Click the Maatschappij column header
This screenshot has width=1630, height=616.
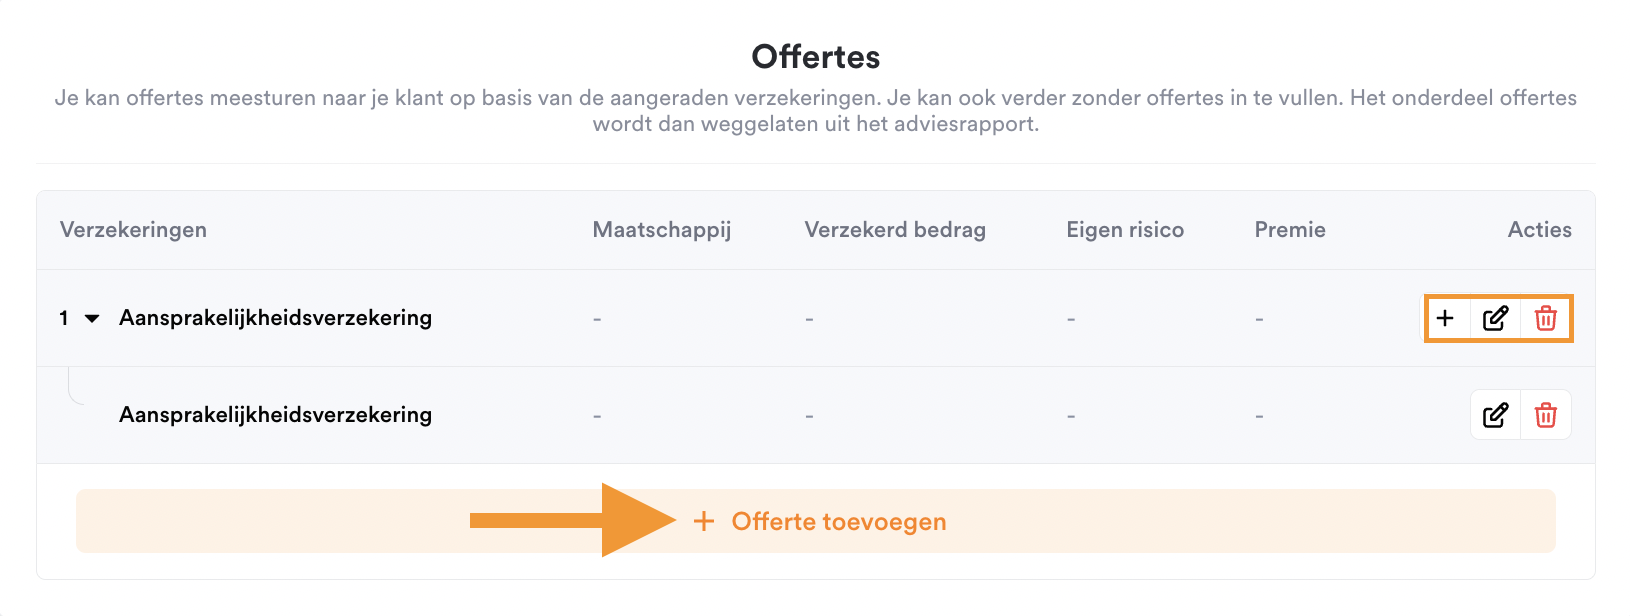click(x=662, y=230)
